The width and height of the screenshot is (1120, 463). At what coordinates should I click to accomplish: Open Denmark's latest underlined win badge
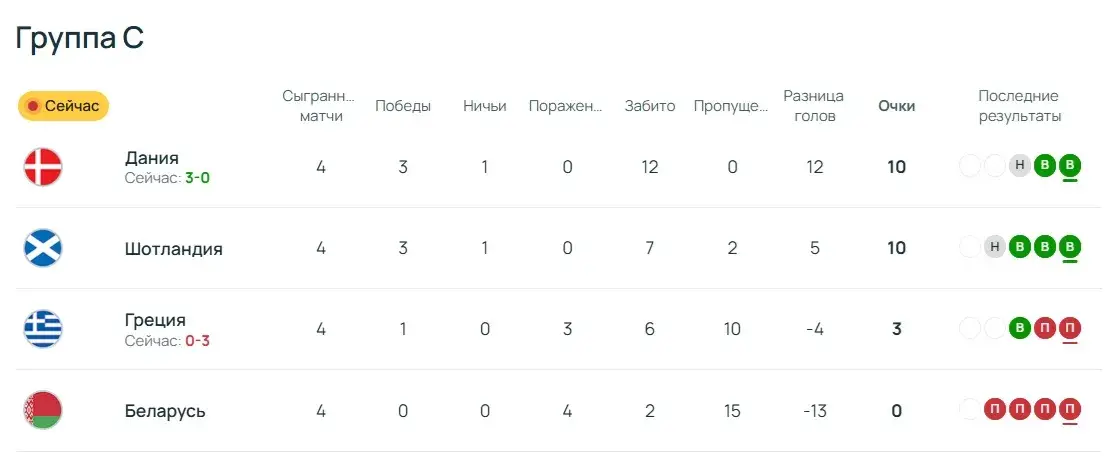(x=1070, y=166)
